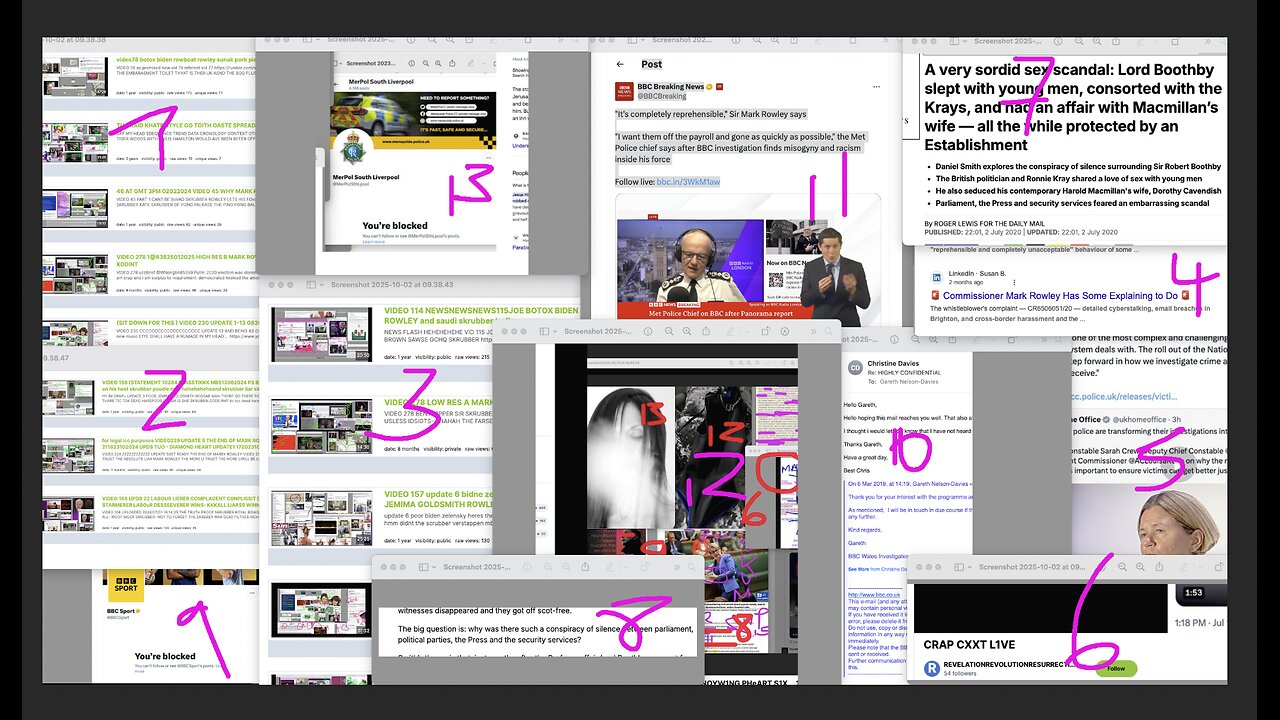Viewport: 1280px width, 720px height.
Task: Click info icon in face-collage Preview window
Action: (x=648, y=331)
